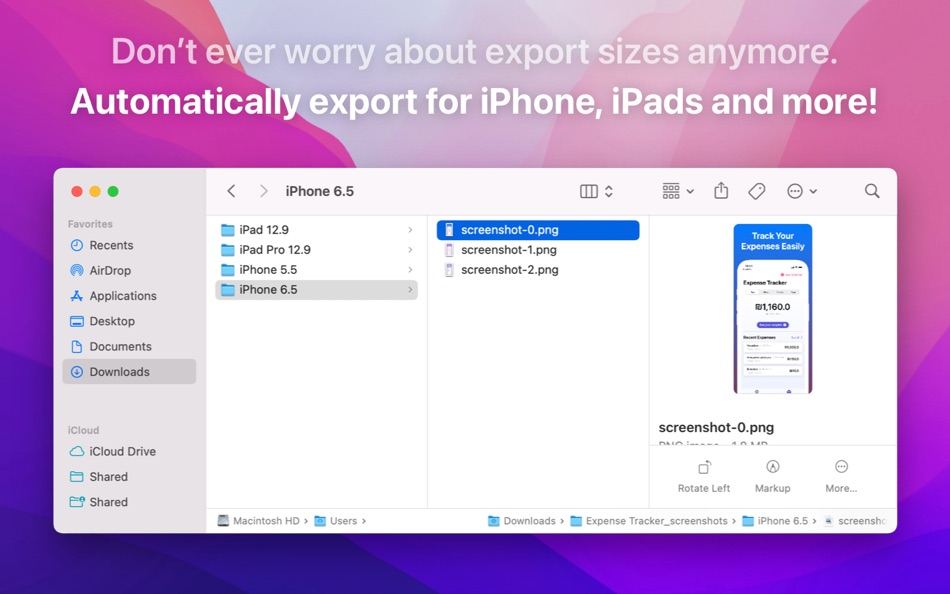The image size is (950, 594).
Task: Expand the action menu dropdown arrow
Action: point(813,192)
